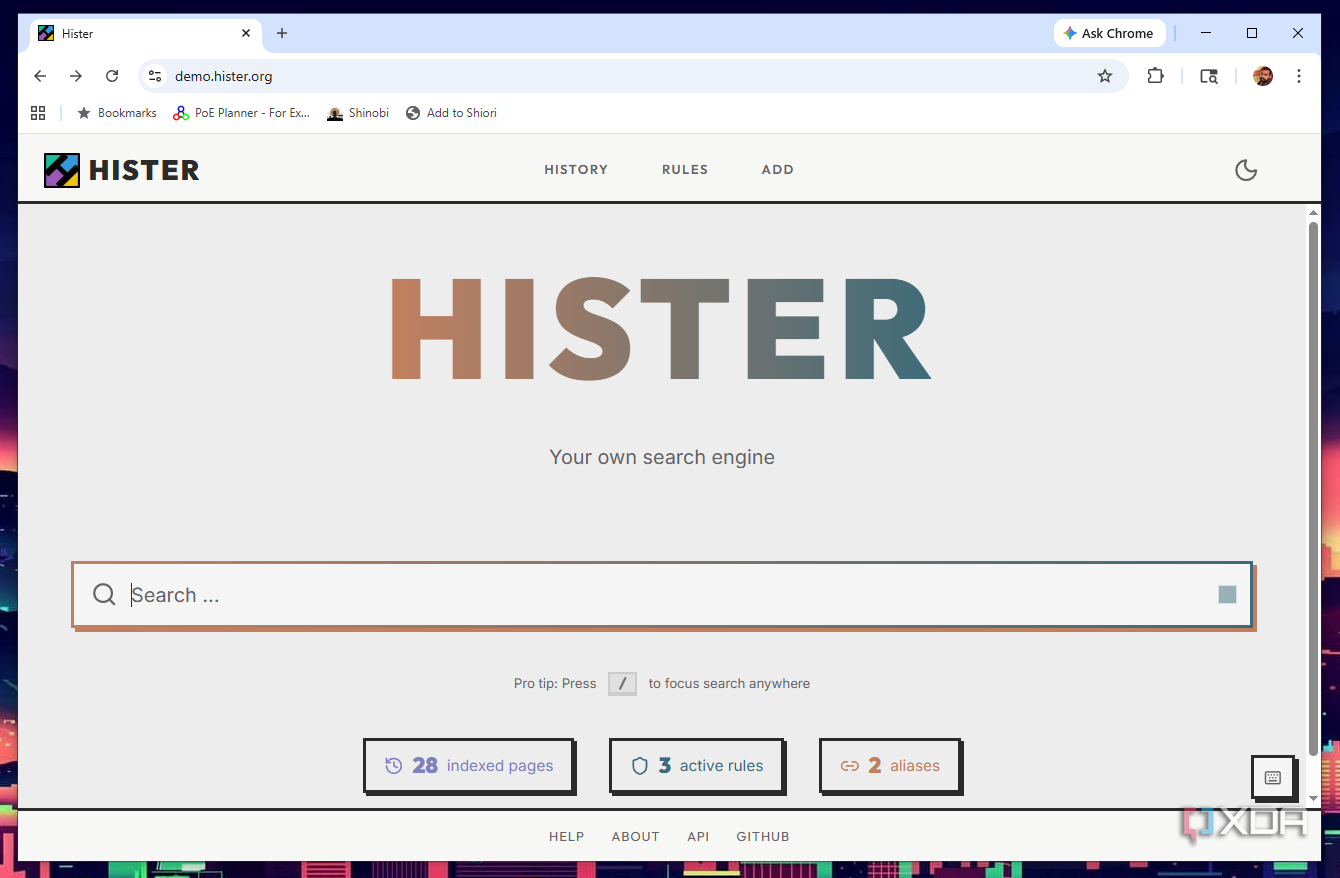Click the shield icon beside active rules
The height and width of the screenshot is (878, 1340).
640,766
